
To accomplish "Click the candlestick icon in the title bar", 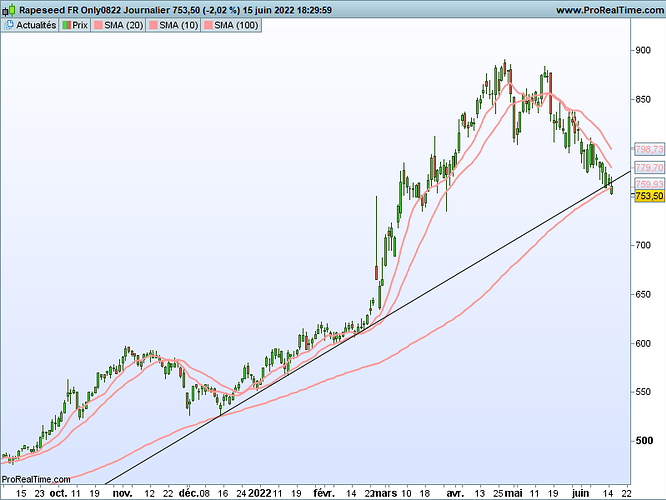I will click(x=8, y=9).
